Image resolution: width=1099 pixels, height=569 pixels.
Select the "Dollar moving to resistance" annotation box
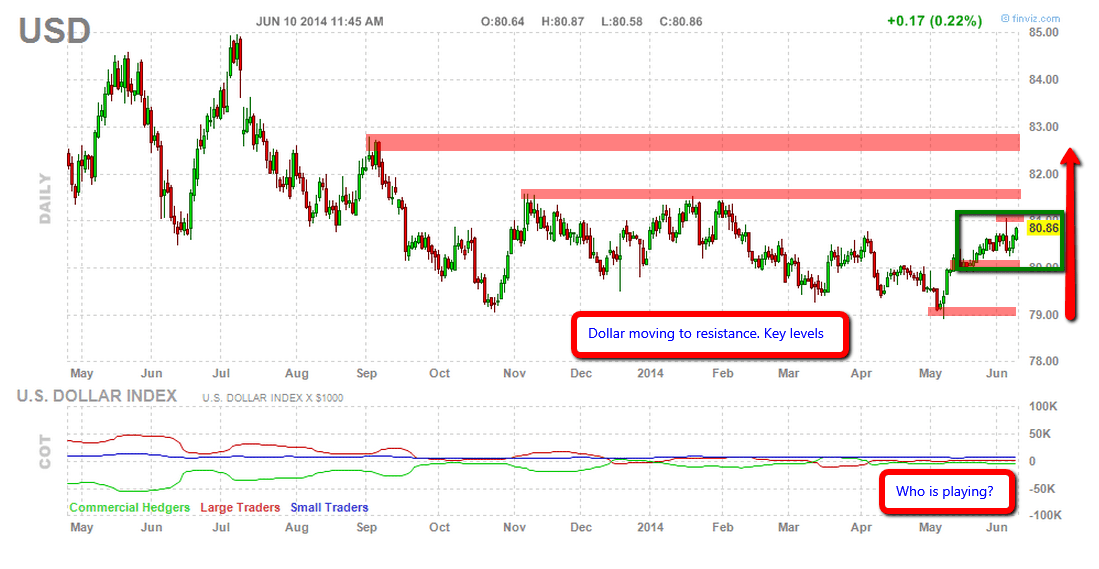709,334
